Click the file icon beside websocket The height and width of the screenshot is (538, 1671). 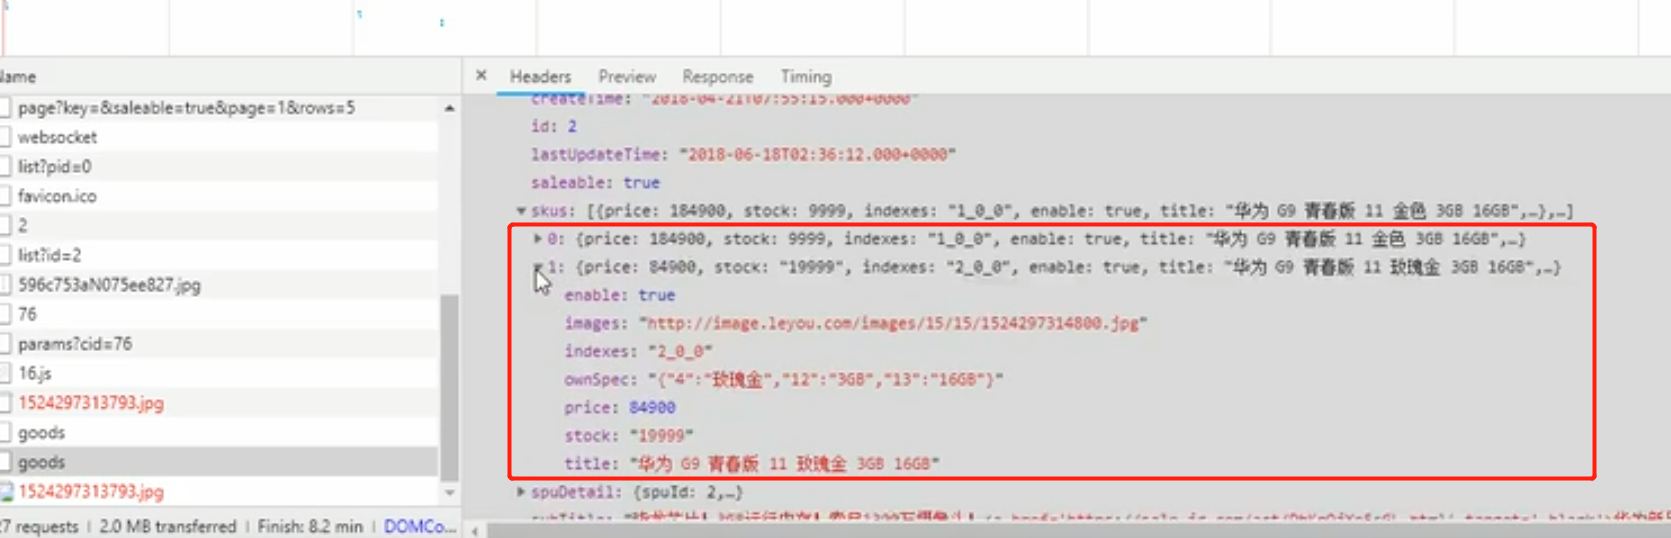5,137
